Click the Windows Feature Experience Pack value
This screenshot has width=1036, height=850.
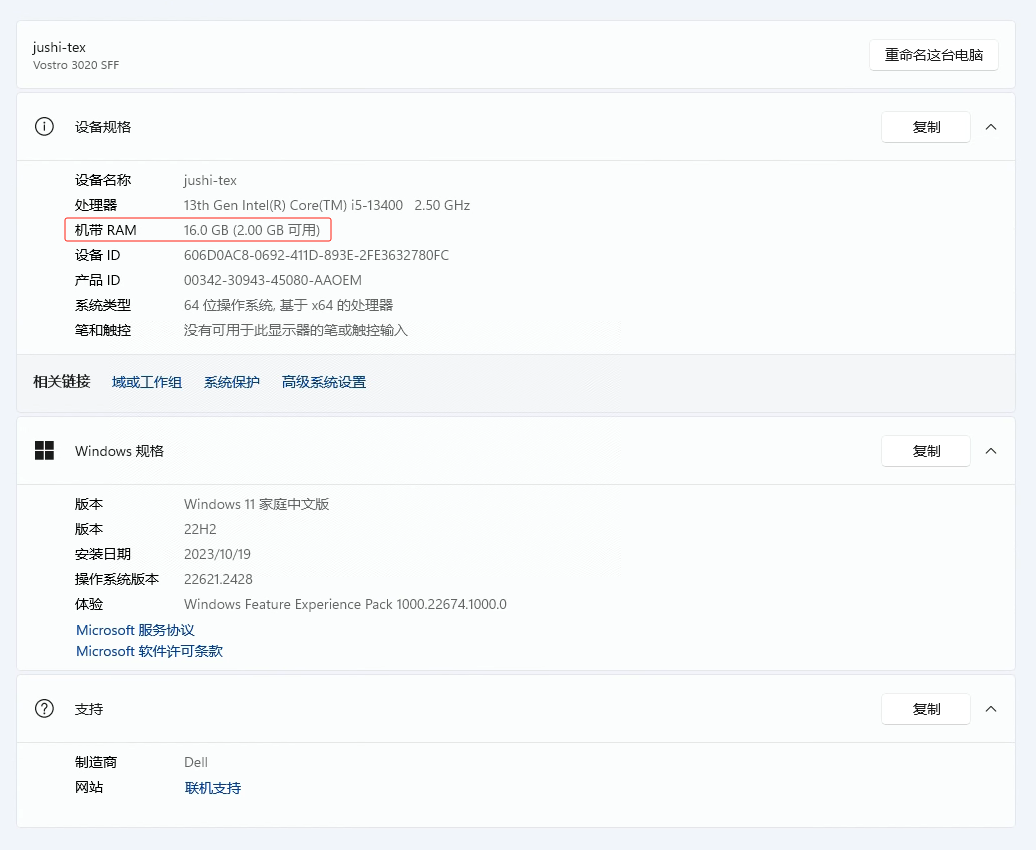pyautogui.click(x=346, y=604)
